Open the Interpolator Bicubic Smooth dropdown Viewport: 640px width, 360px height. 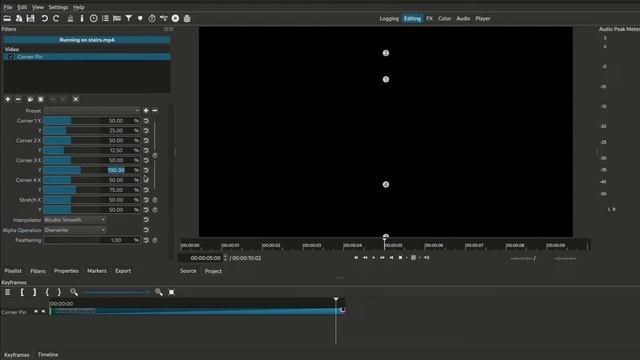[75, 220]
